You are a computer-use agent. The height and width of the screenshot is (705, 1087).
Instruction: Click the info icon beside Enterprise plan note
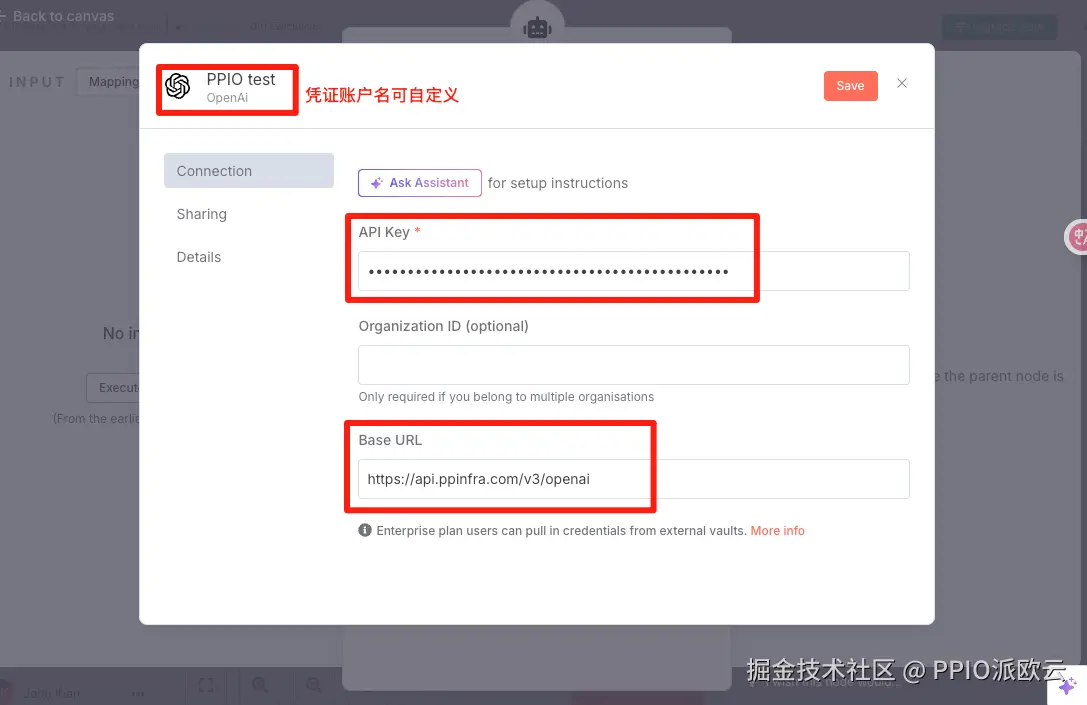point(365,530)
